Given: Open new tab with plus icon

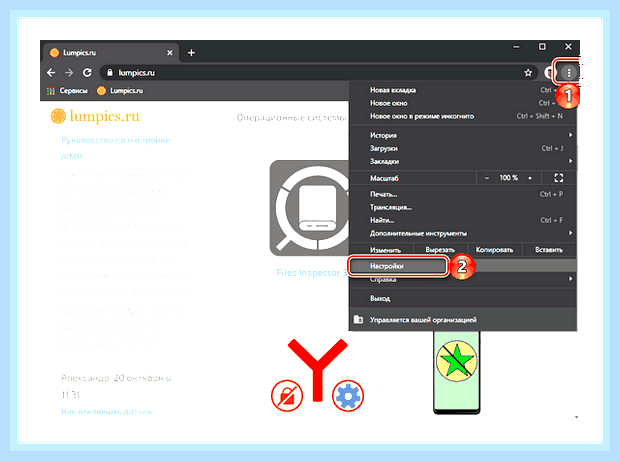Looking at the screenshot, I should [x=191, y=53].
